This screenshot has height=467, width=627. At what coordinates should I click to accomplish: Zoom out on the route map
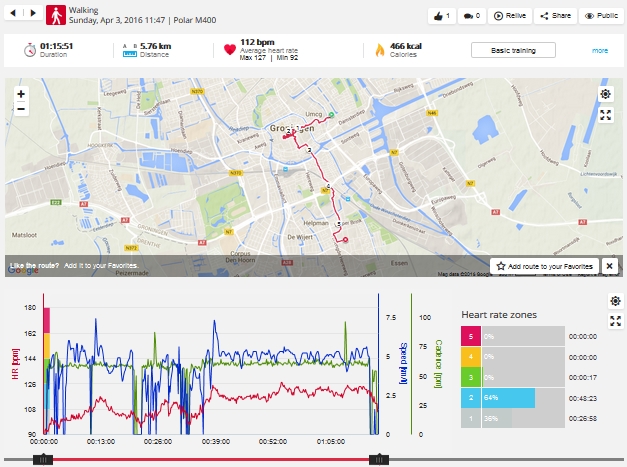tap(21, 109)
